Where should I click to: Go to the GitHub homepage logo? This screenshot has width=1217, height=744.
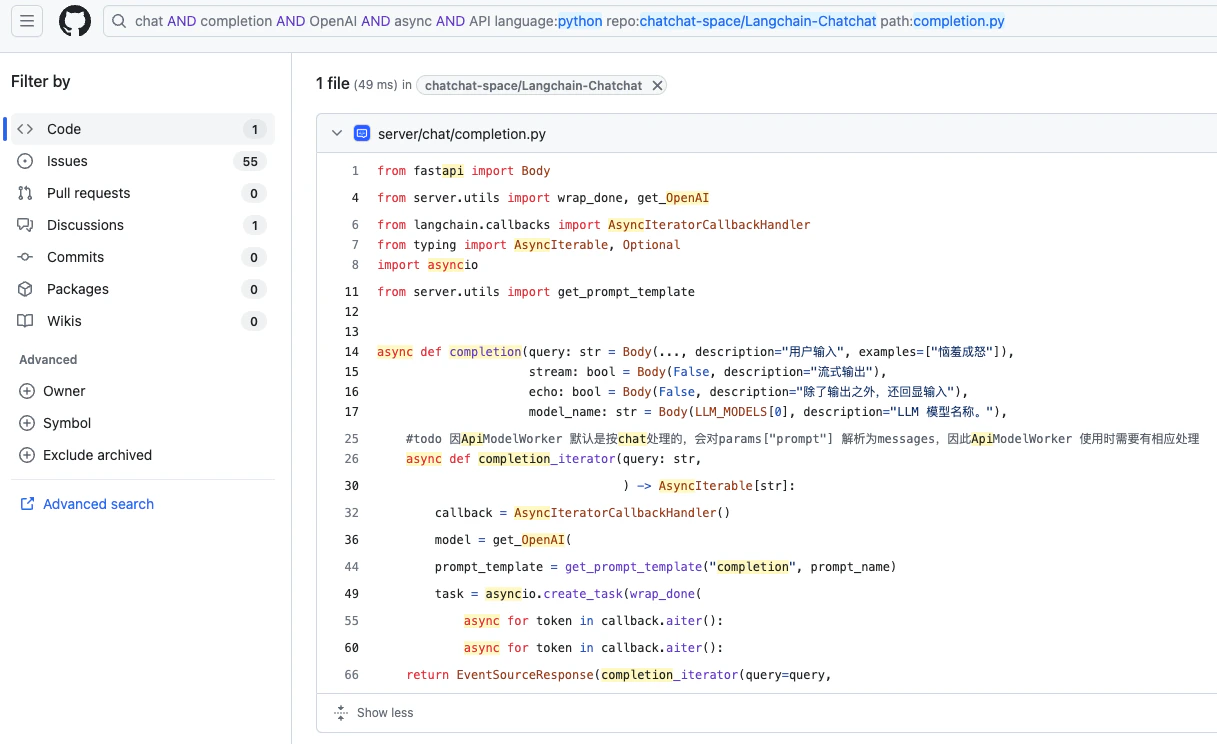click(75, 21)
